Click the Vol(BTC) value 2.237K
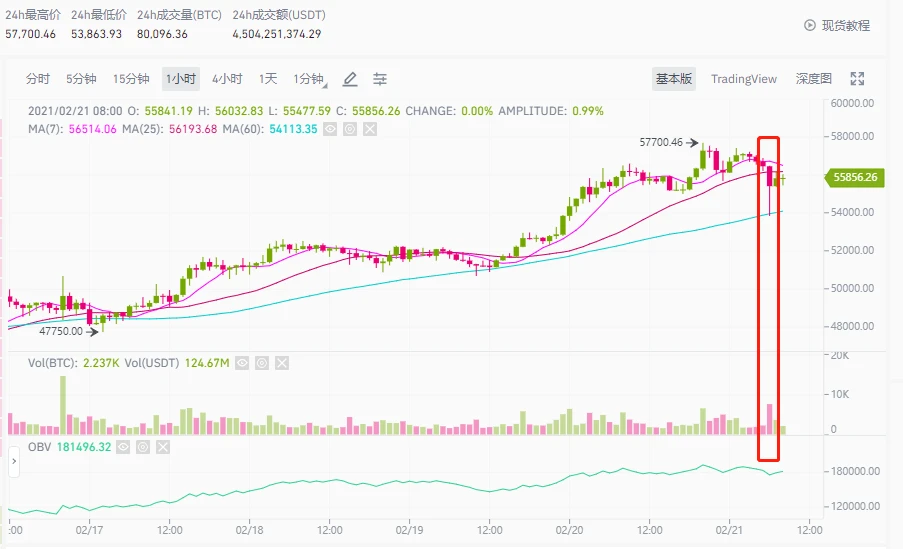903x549 pixels. [x=101, y=363]
